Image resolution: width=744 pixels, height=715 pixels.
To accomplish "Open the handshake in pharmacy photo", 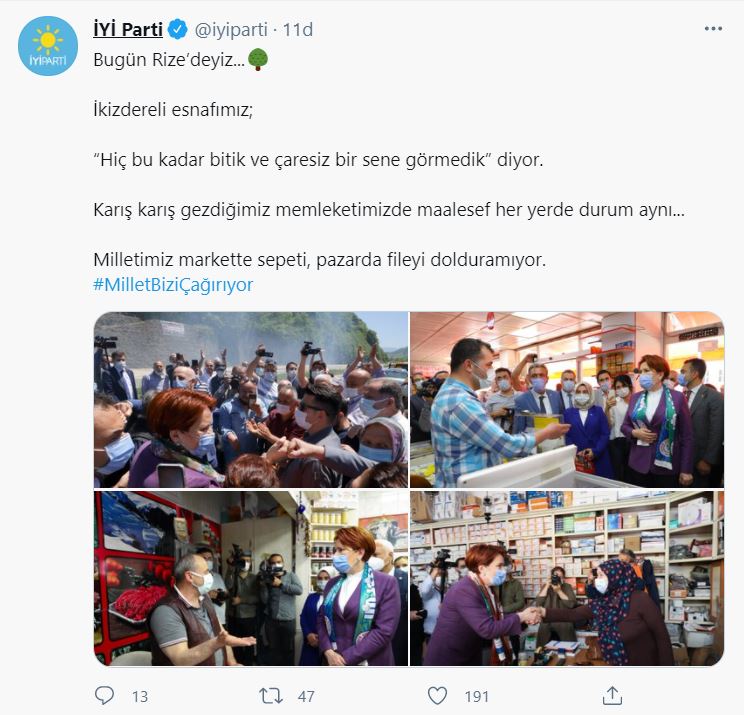I will (567, 578).
